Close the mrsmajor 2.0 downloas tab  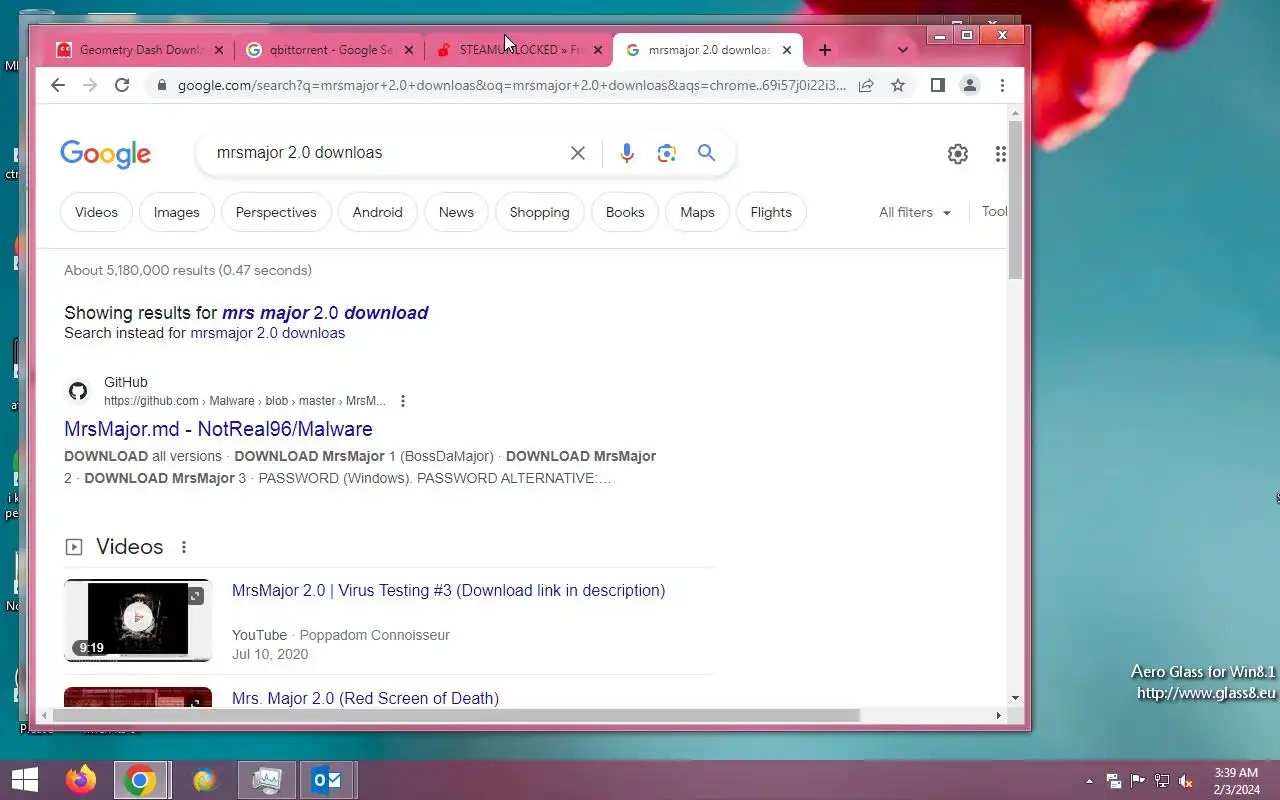(787, 50)
